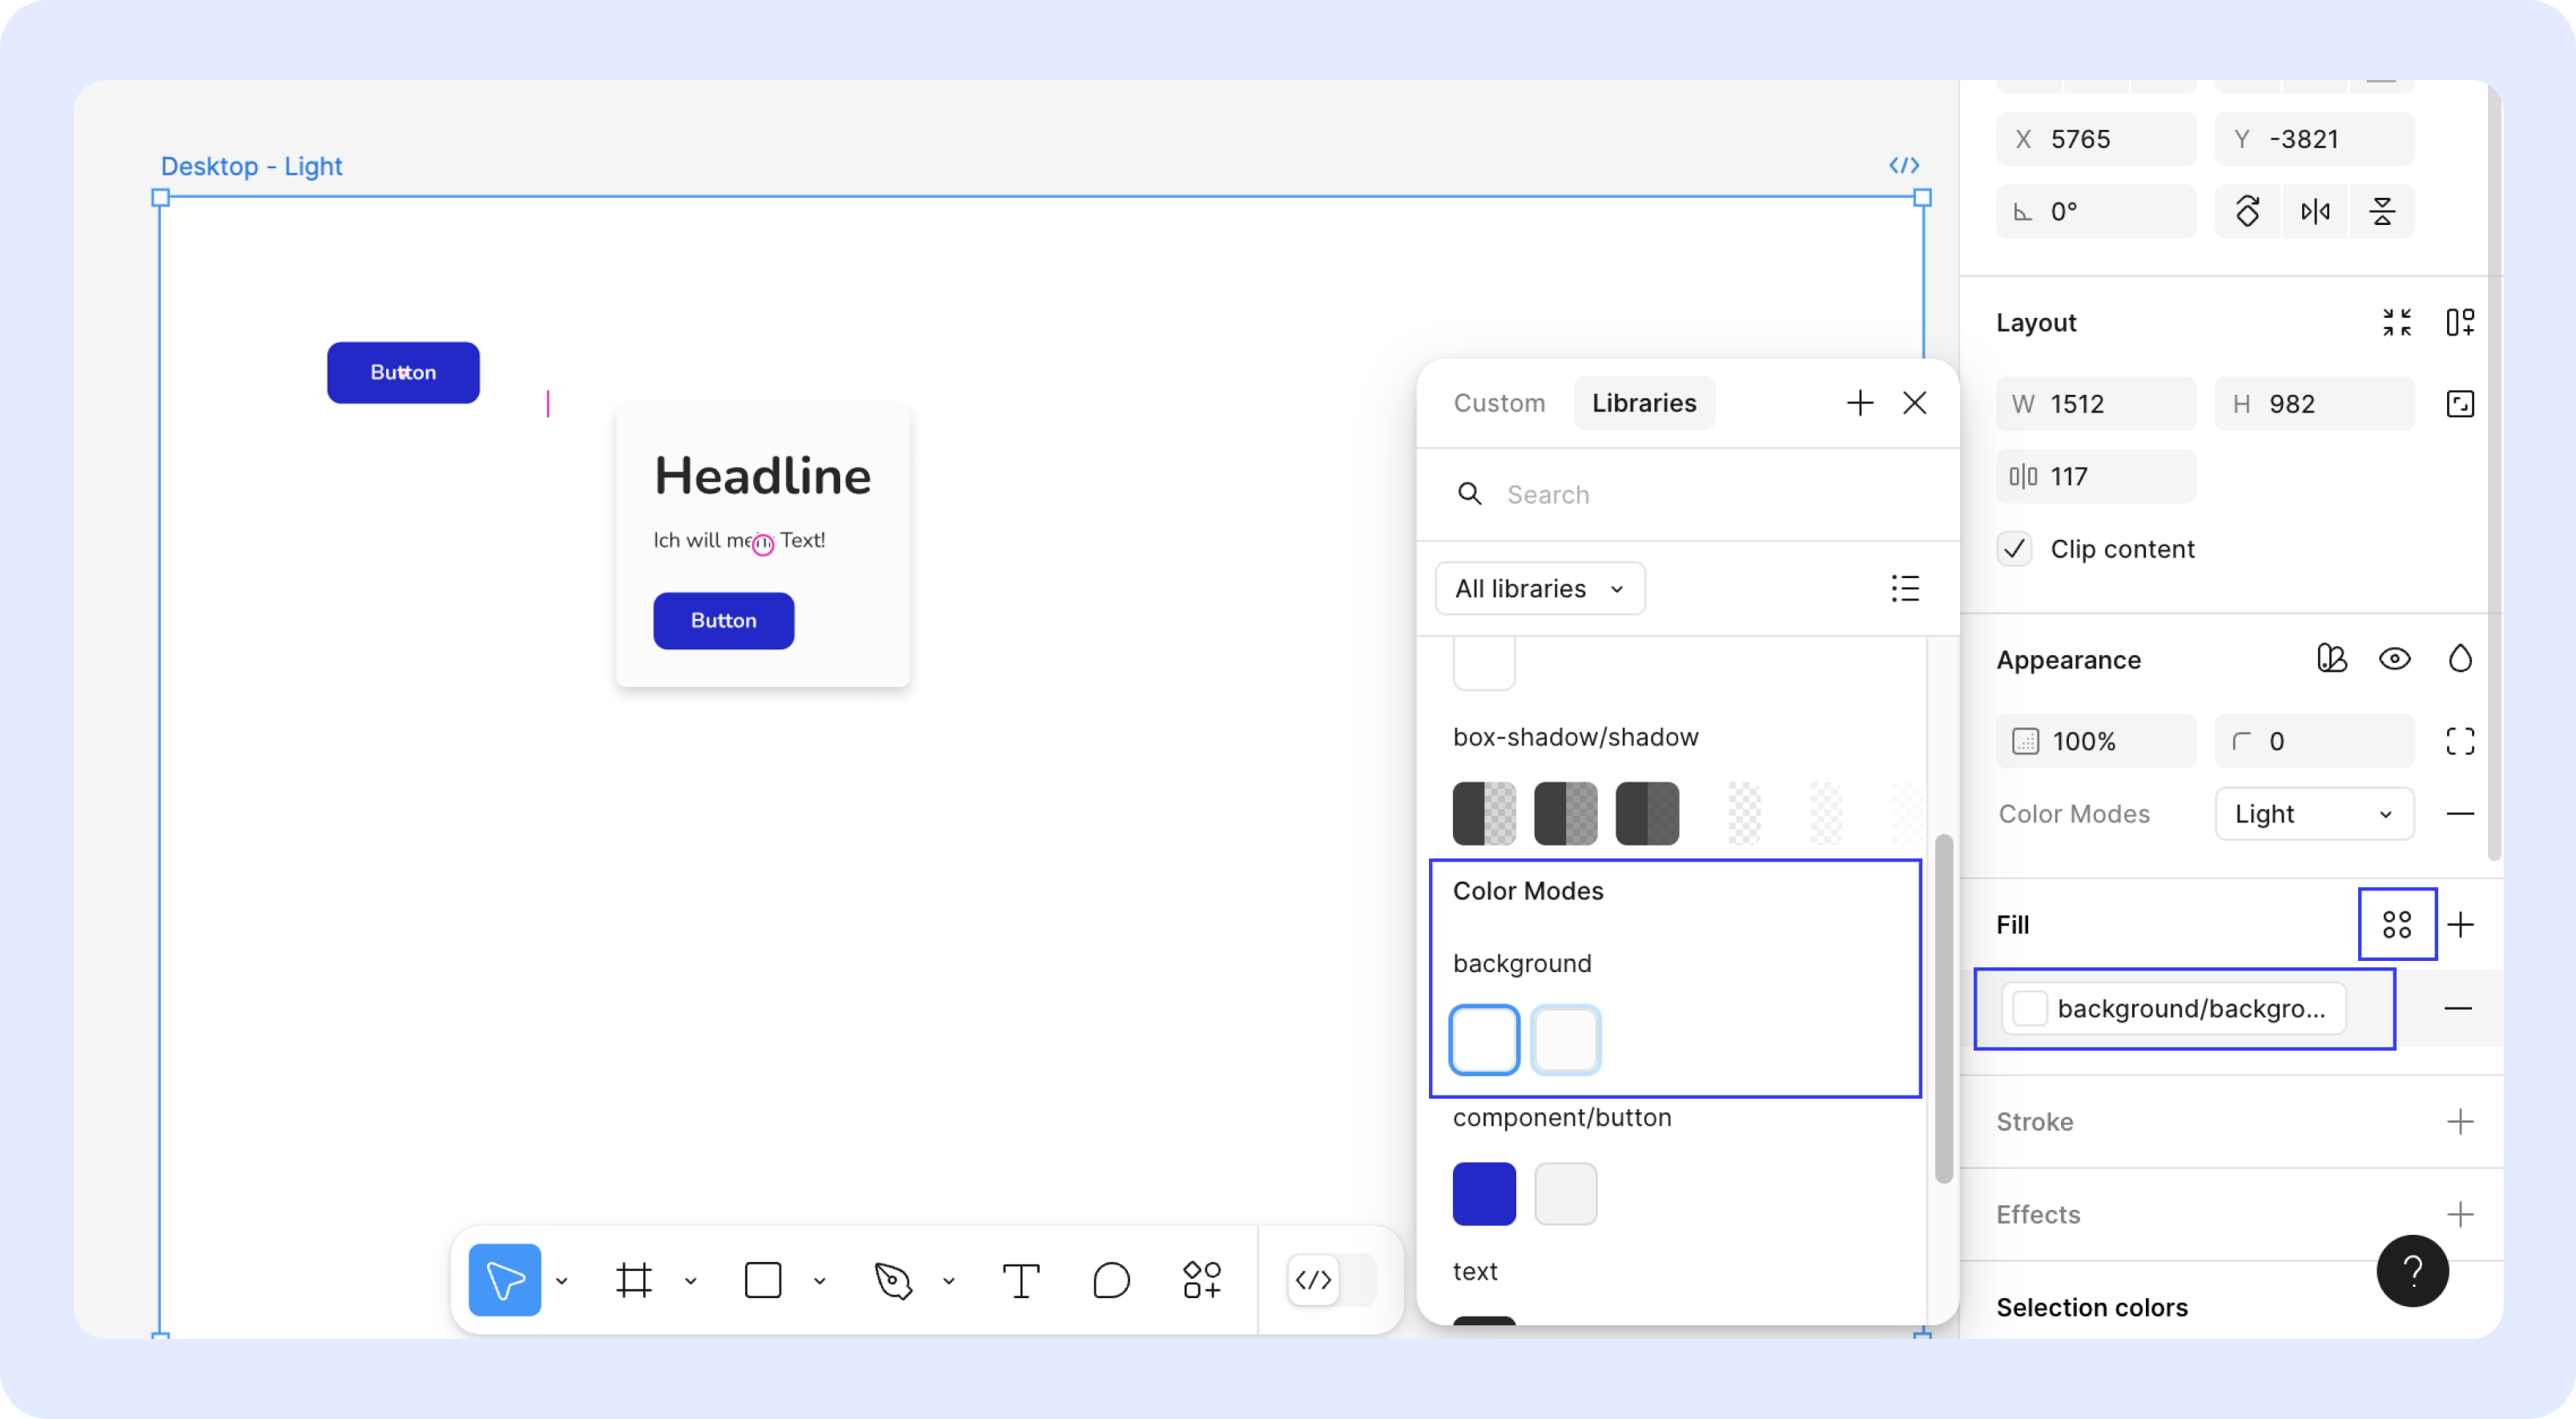Select the Pen tool
Image resolution: width=2576 pixels, height=1419 pixels.
pyautogui.click(x=893, y=1280)
